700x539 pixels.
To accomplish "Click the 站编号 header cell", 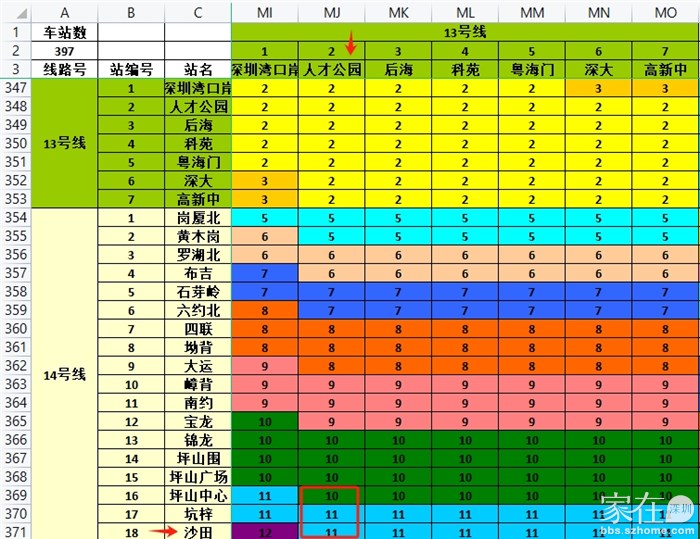I will pyautogui.click(x=131, y=69).
